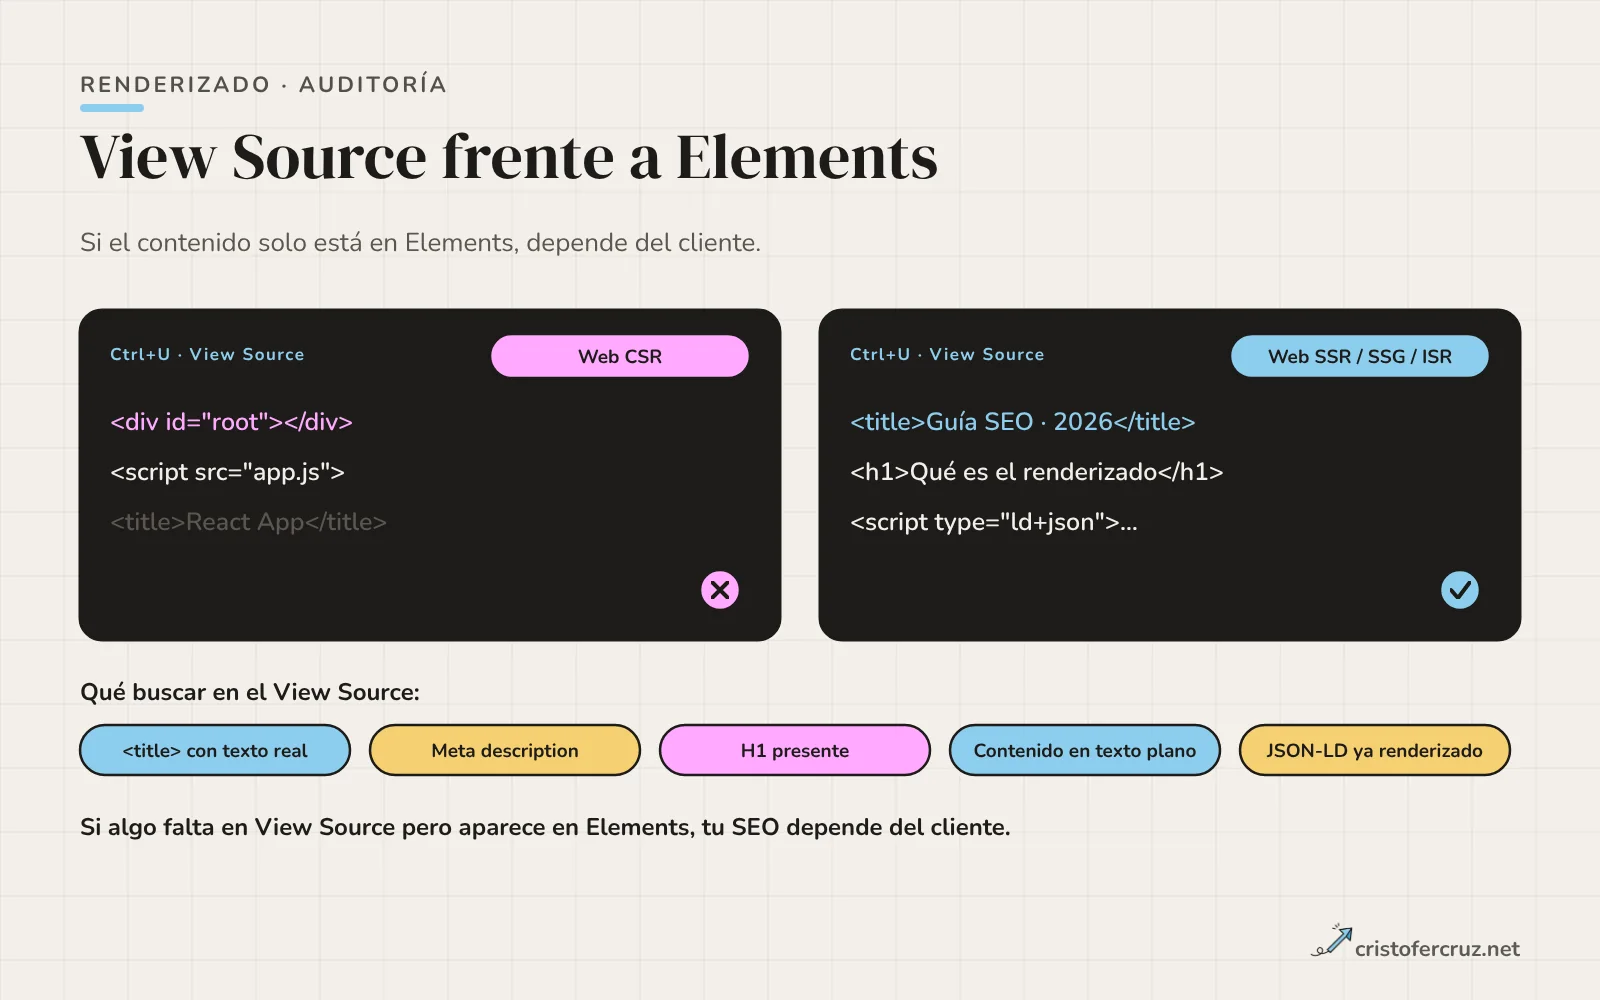Click the RENDERIZADO · AUDITORÍA label

pyautogui.click(x=263, y=84)
